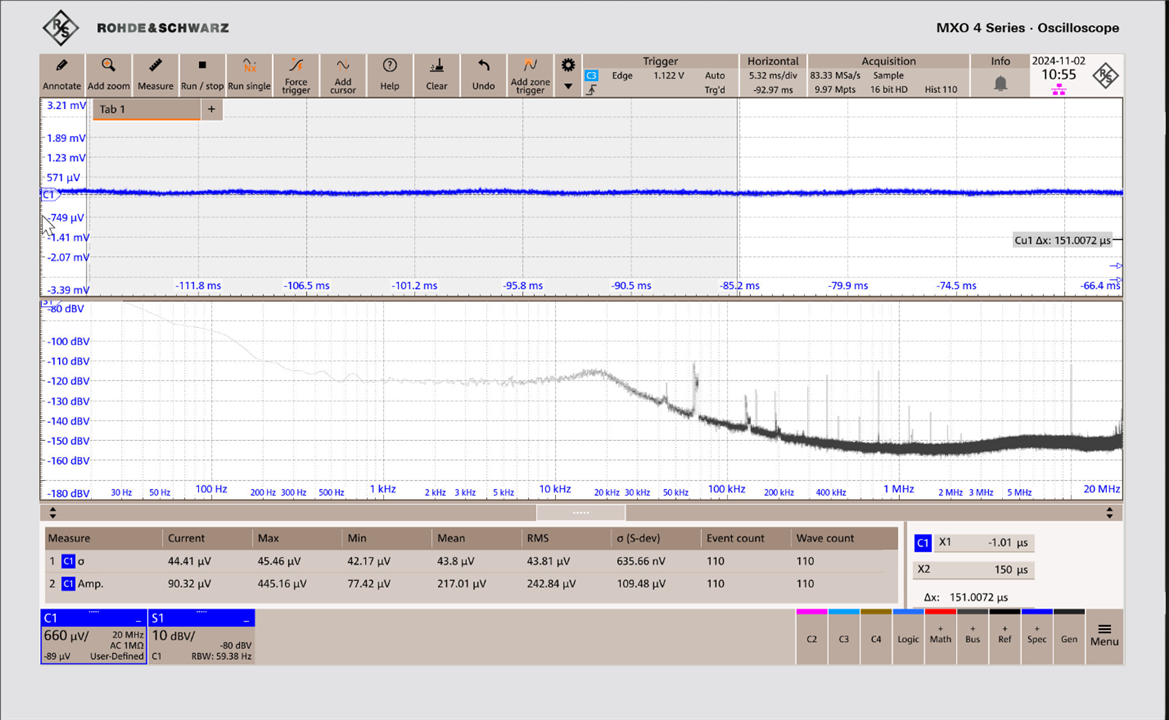Screen dimensions: 1169x720
Task: Add zone trigger from toolbar
Action: (x=530, y=75)
